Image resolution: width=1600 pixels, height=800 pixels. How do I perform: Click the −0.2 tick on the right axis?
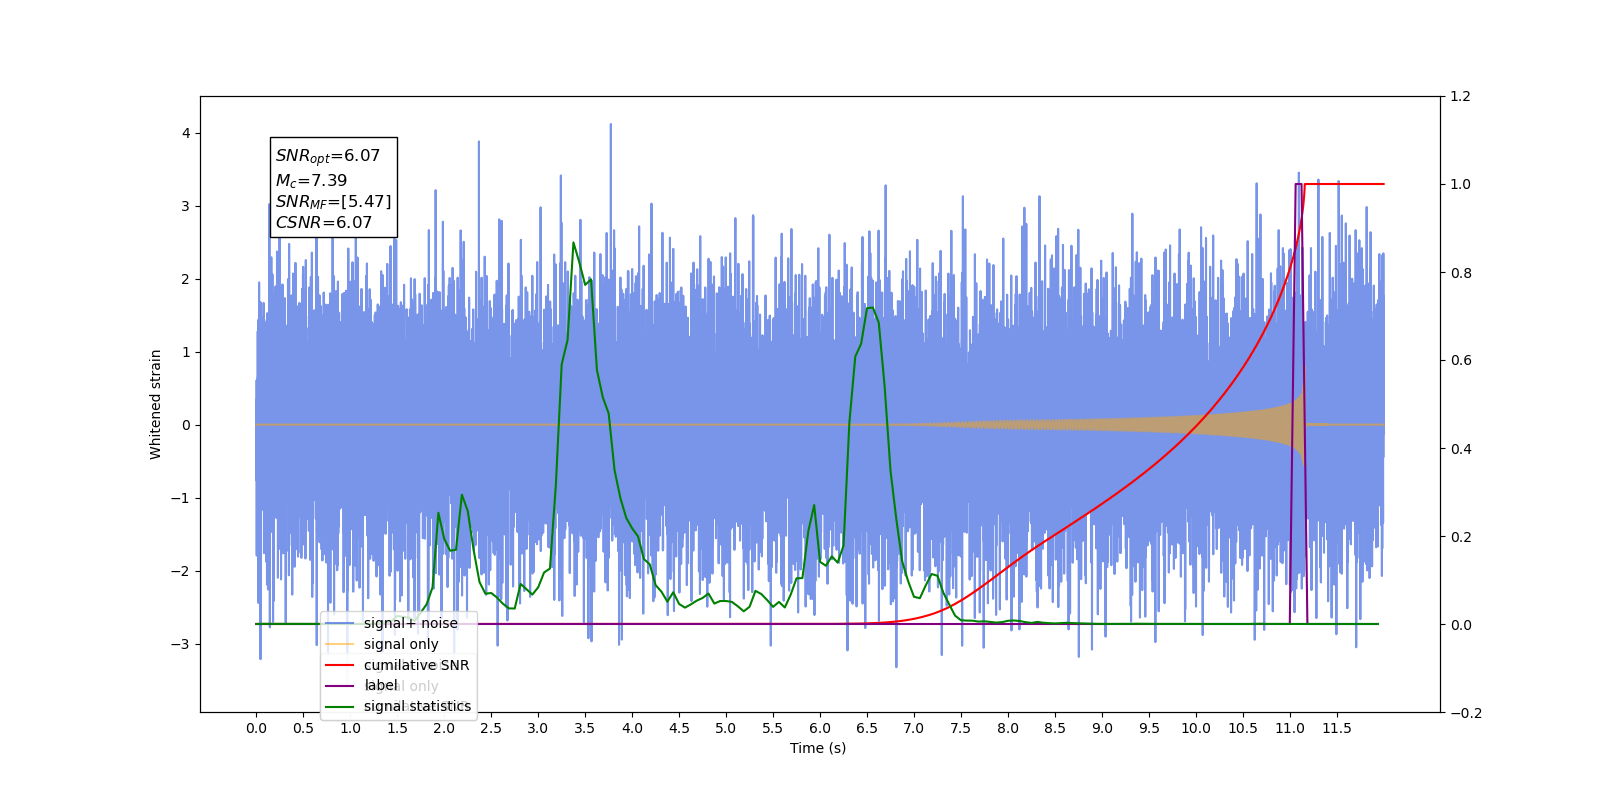[x=1465, y=713]
